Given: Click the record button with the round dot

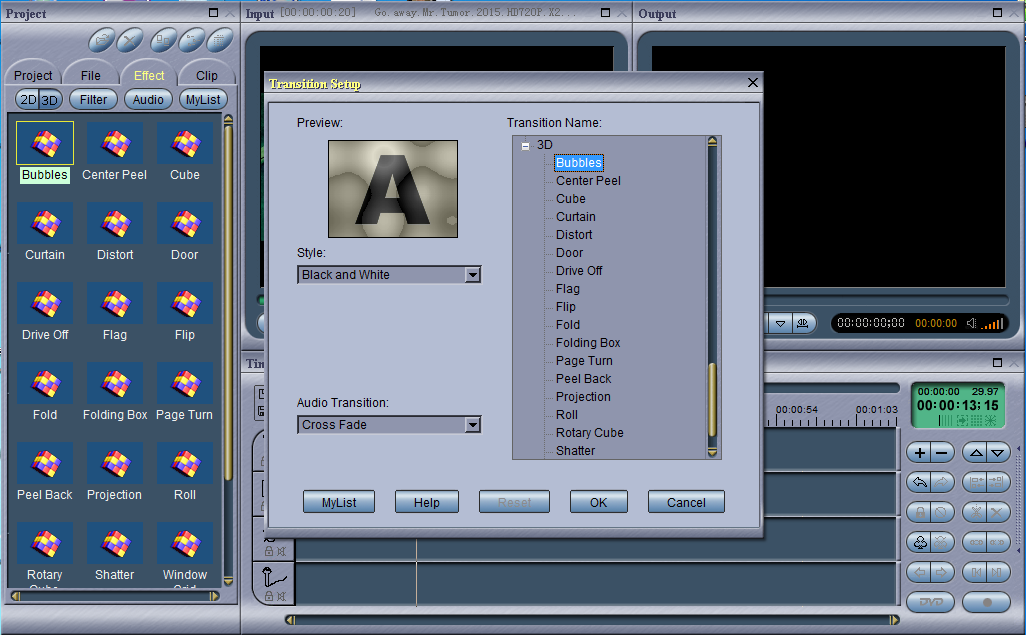Looking at the screenshot, I should click(x=986, y=602).
